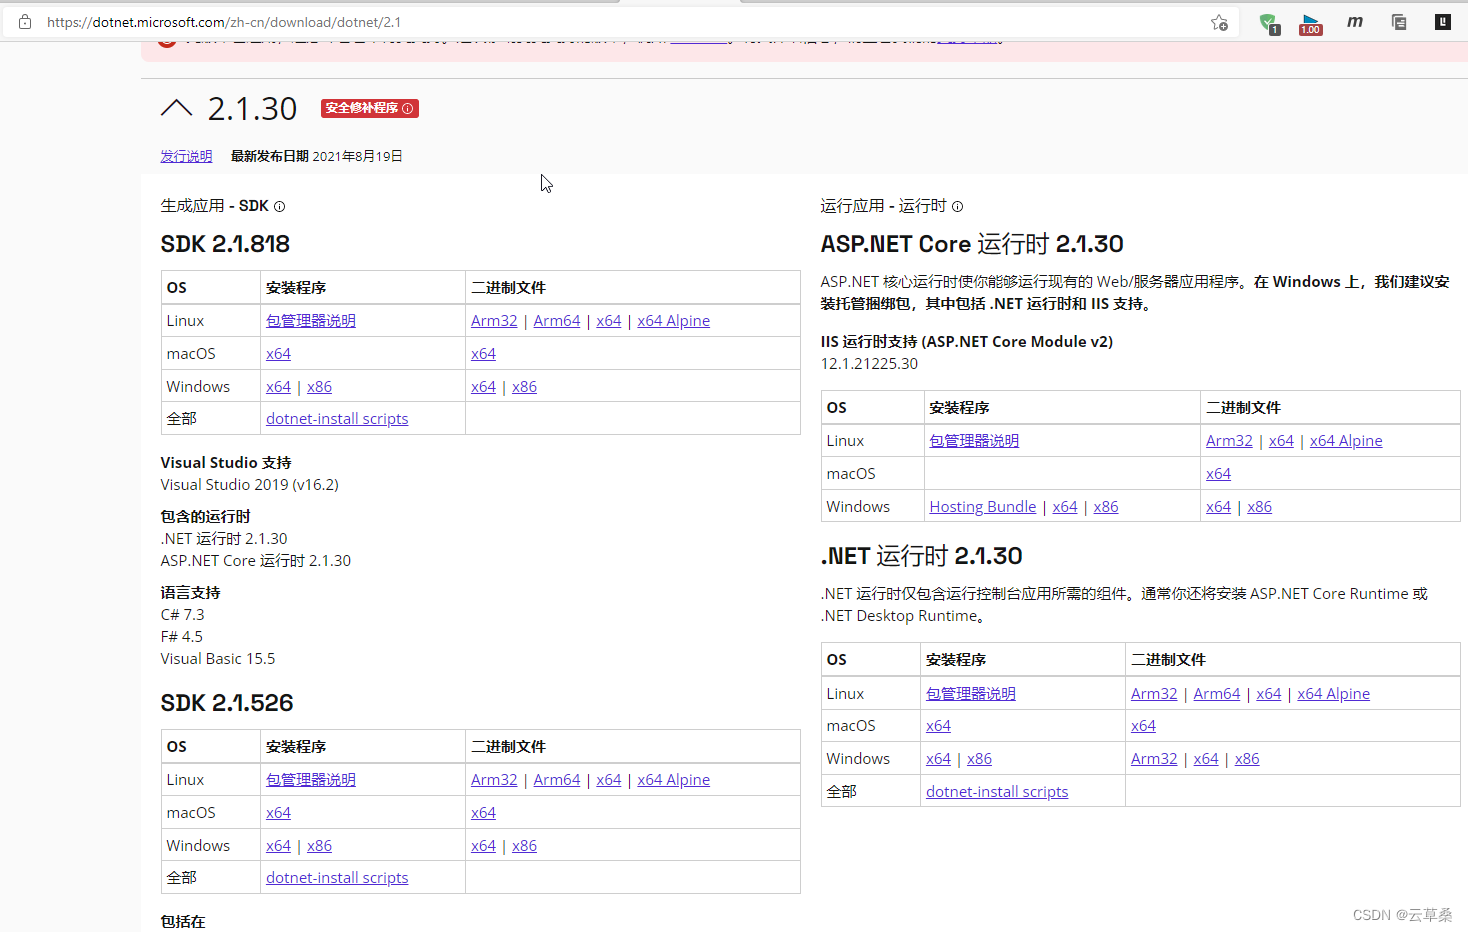Viewport: 1468px width, 932px height.
Task: Download SDK 2.1.526 Windows x64 installer
Action: point(278,846)
